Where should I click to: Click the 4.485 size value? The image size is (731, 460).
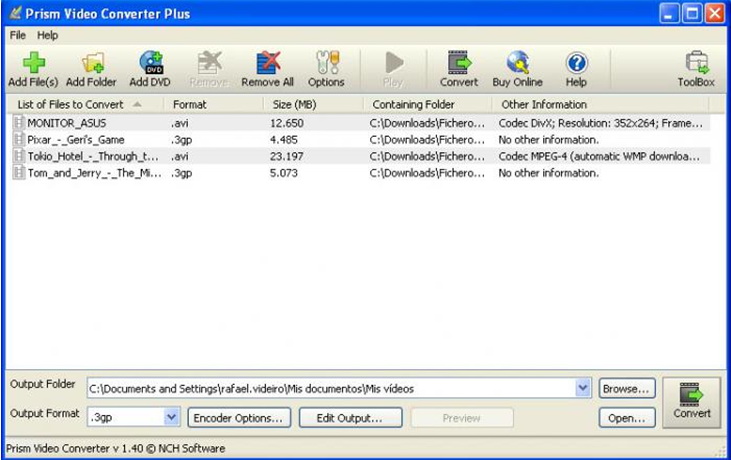(283, 140)
